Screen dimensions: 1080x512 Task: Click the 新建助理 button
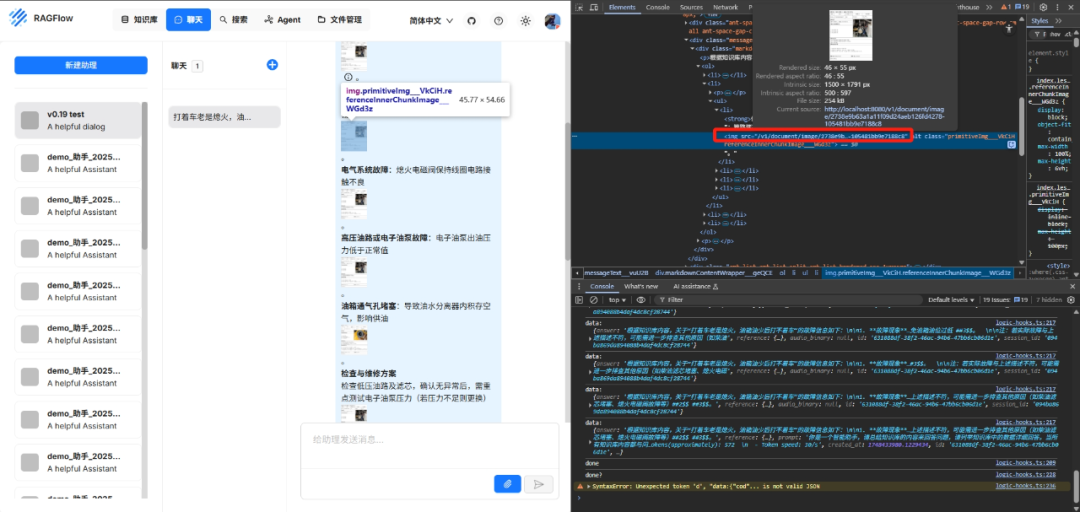coord(81,65)
